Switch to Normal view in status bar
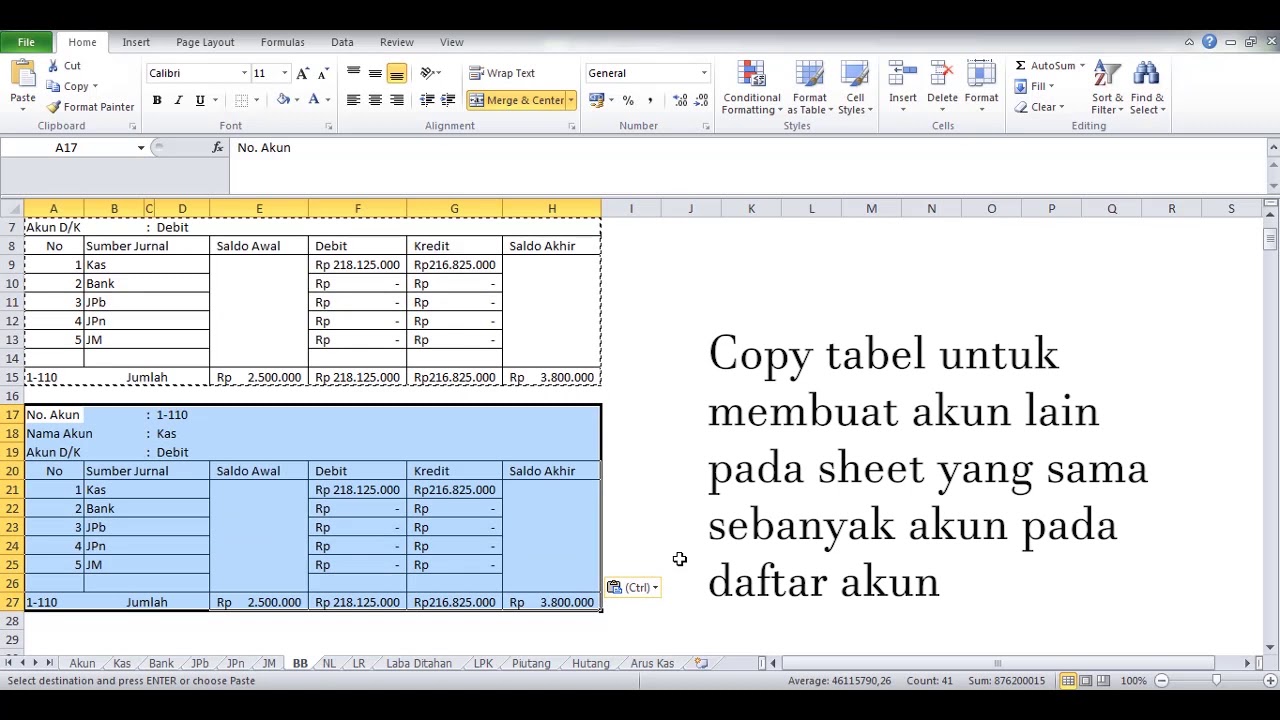Screen dimensions: 1280x720 tap(1068, 681)
